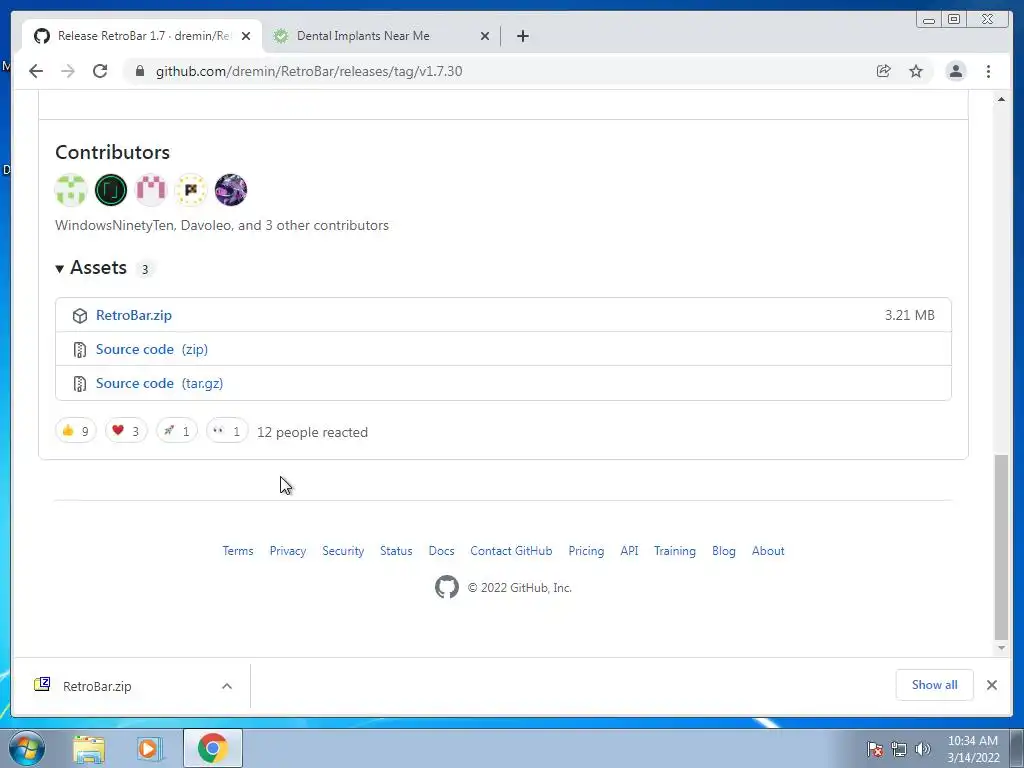The width and height of the screenshot is (1024, 768).
Task: Click the vertical scrollbar thumb
Action: [1001, 547]
